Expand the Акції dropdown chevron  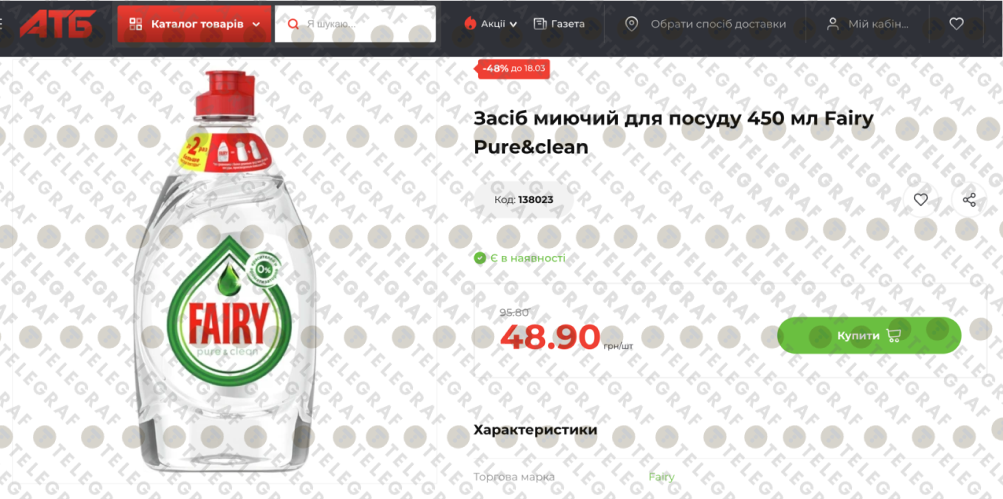tap(513, 24)
